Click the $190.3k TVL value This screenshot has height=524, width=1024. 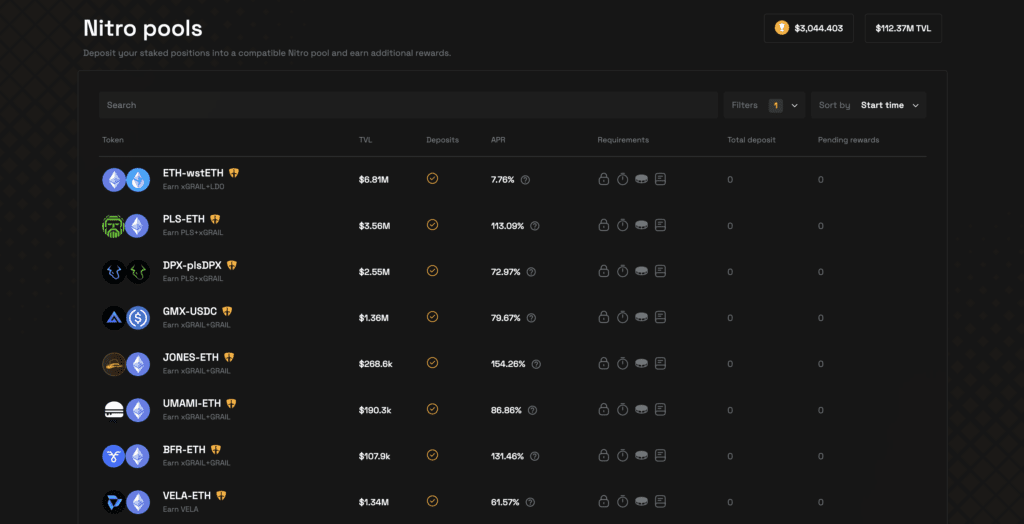[x=375, y=410]
